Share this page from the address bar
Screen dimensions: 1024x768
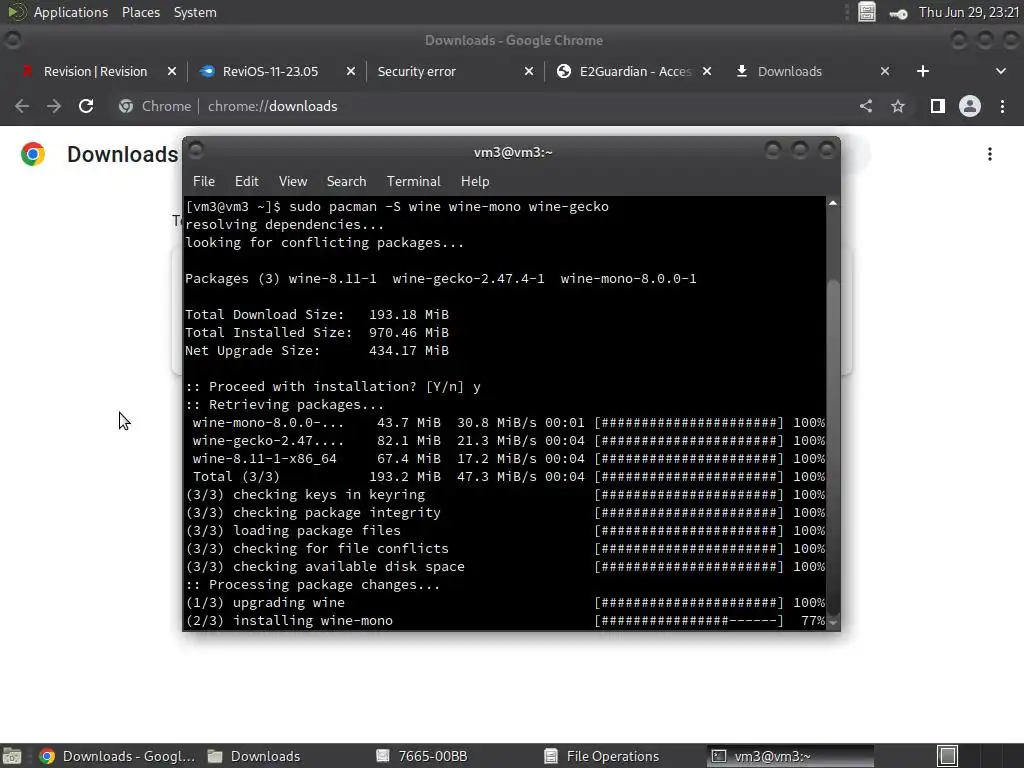click(866, 106)
